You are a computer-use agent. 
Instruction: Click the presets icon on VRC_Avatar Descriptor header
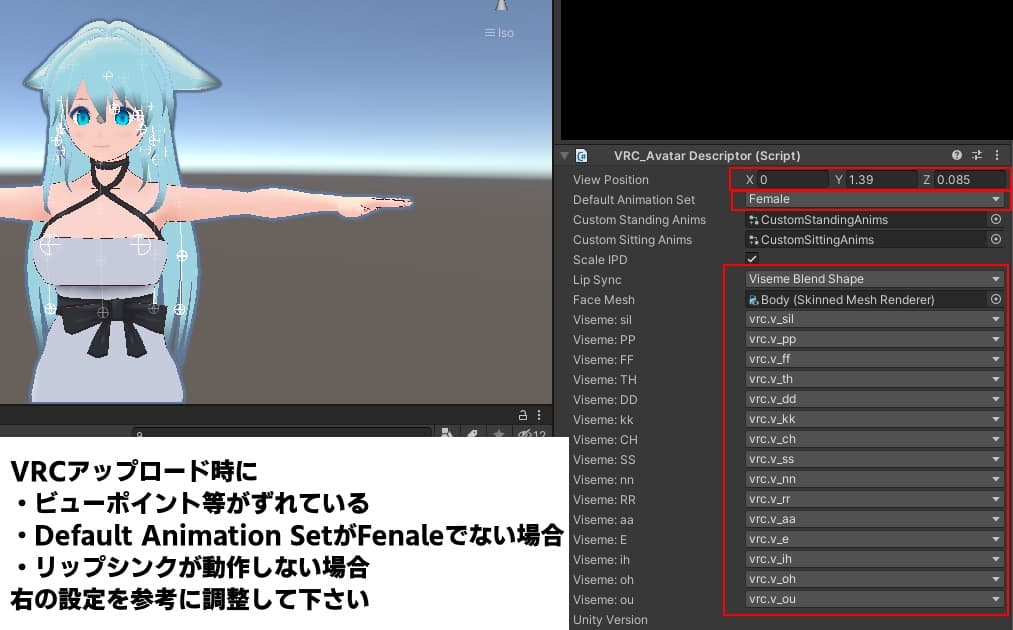coord(977,155)
